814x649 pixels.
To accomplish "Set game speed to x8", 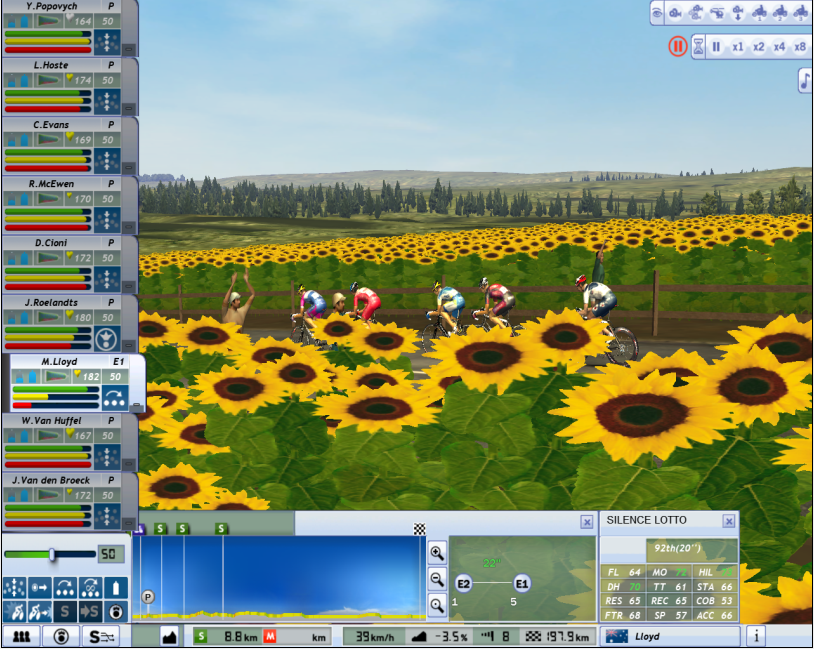I will [x=800, y=47].
